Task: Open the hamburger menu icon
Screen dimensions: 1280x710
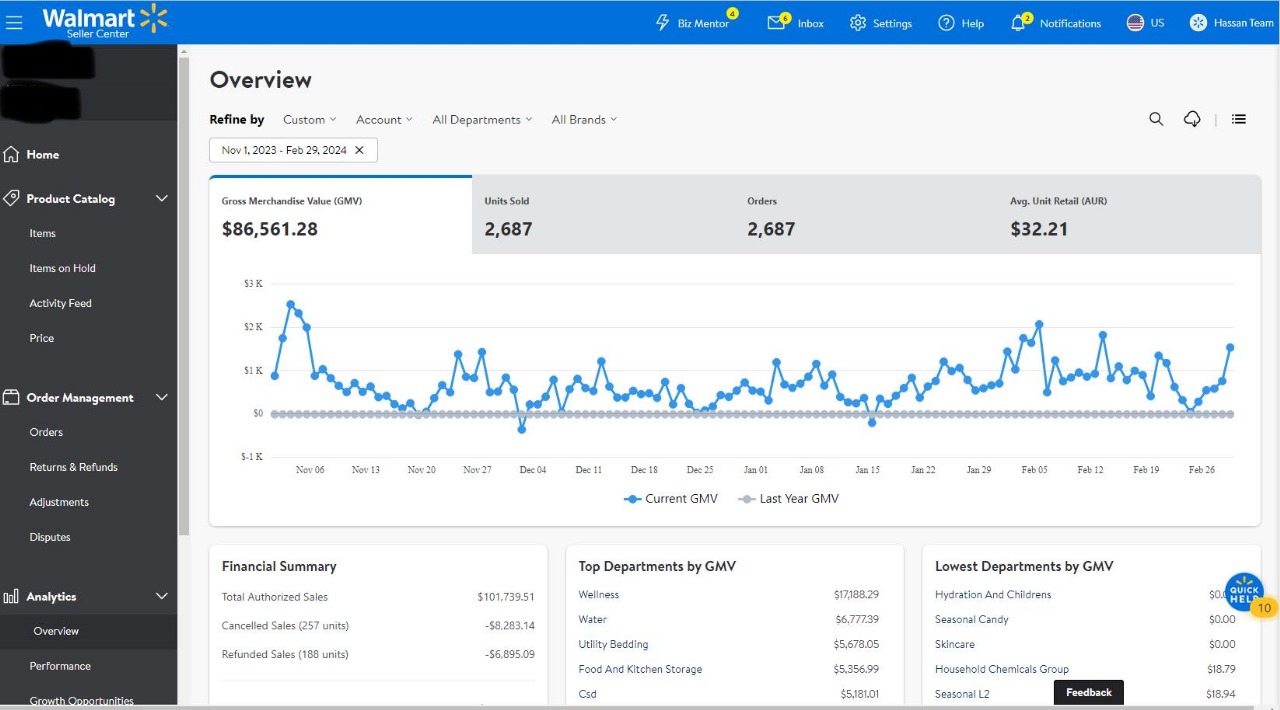Action: click(x=14, y=22)
